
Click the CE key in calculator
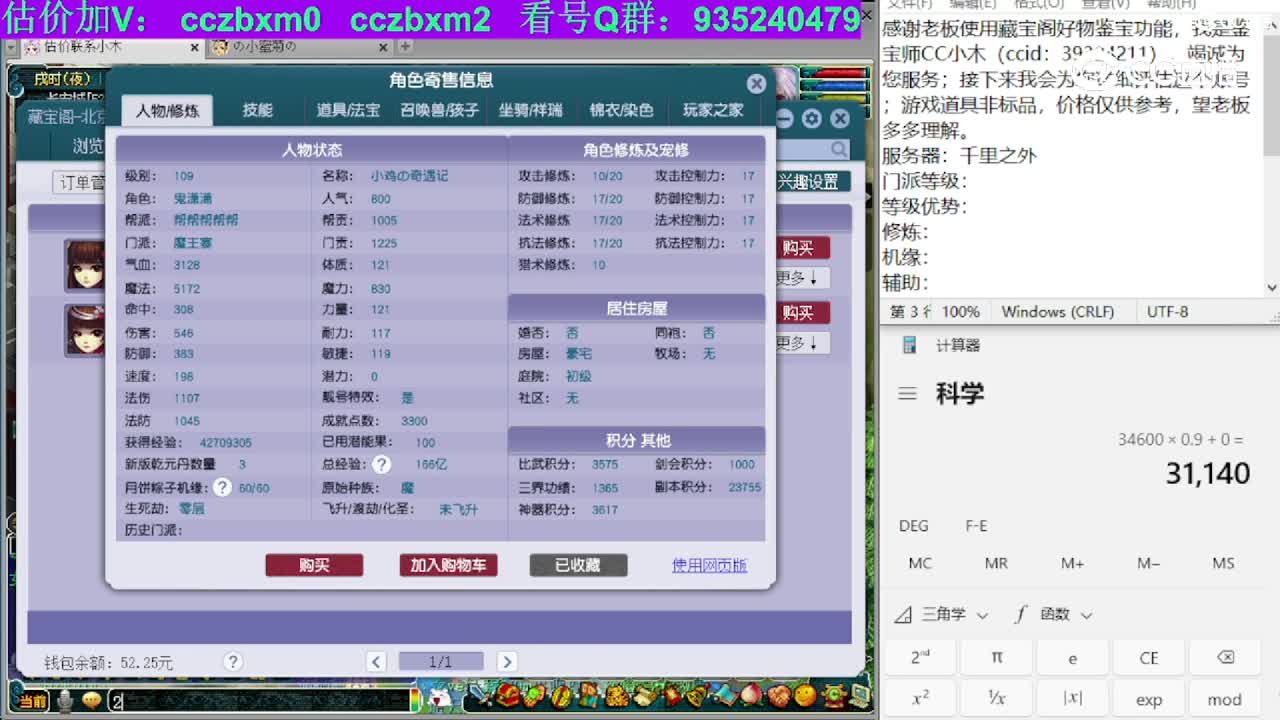pyautogui.click(x=1149, y=658)
